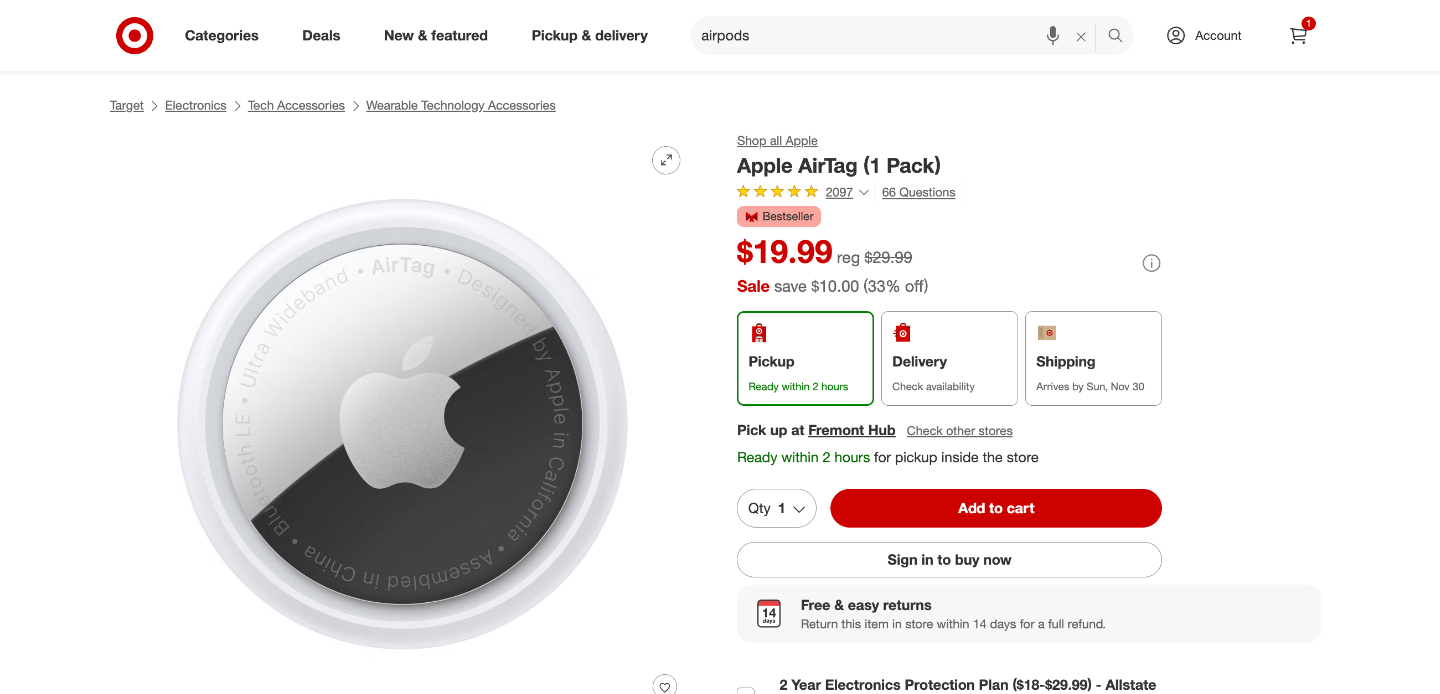
Task: Open the Qty quantity dropdown
Action: [777, 508]
